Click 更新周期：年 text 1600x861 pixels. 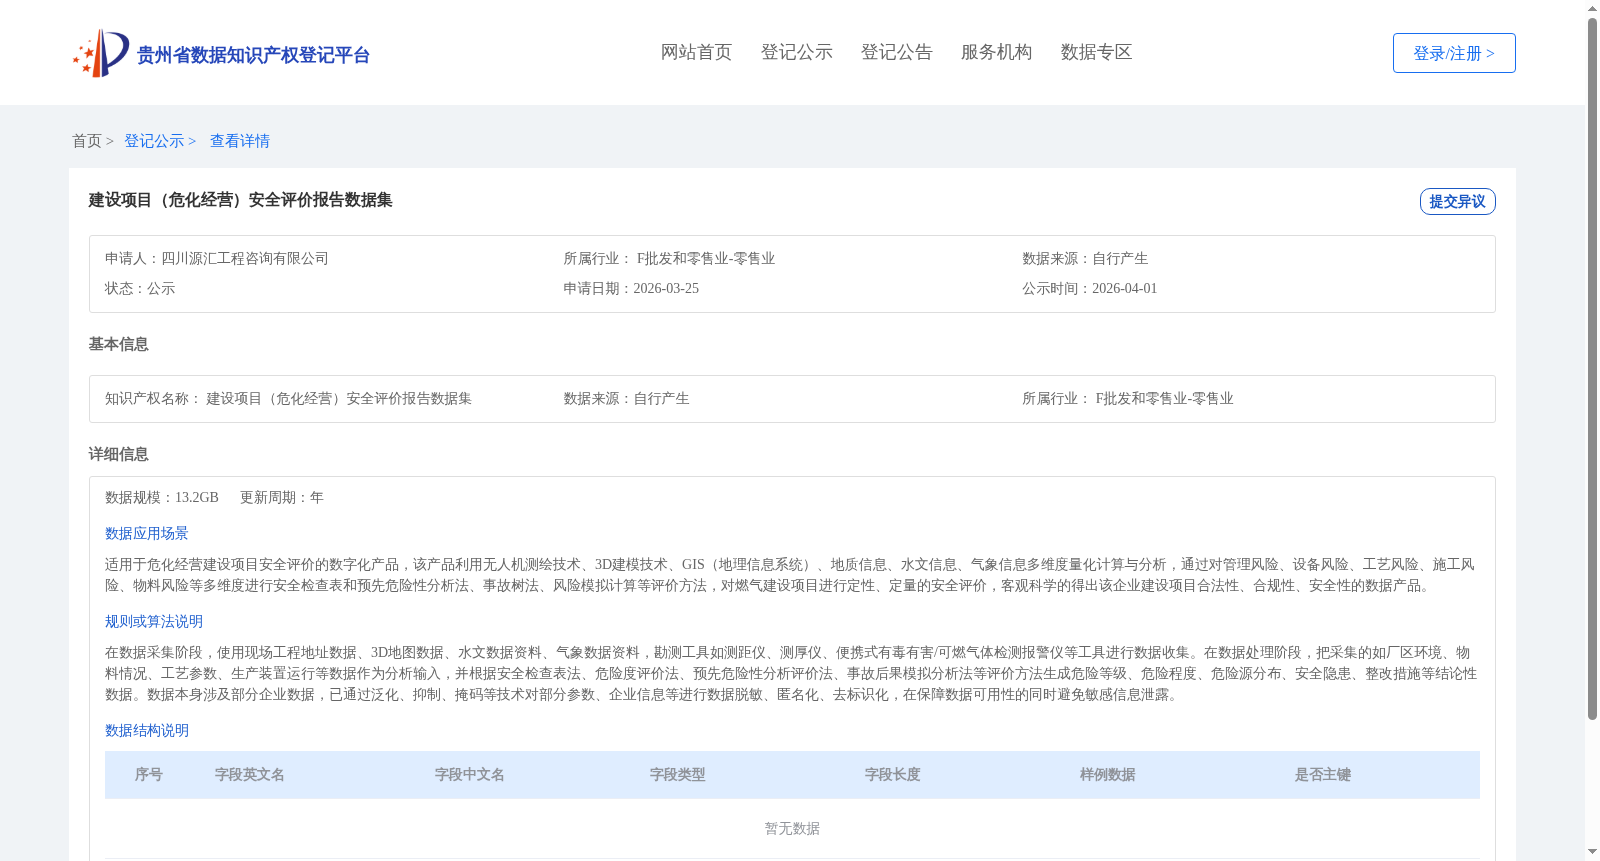coord(282,497)
